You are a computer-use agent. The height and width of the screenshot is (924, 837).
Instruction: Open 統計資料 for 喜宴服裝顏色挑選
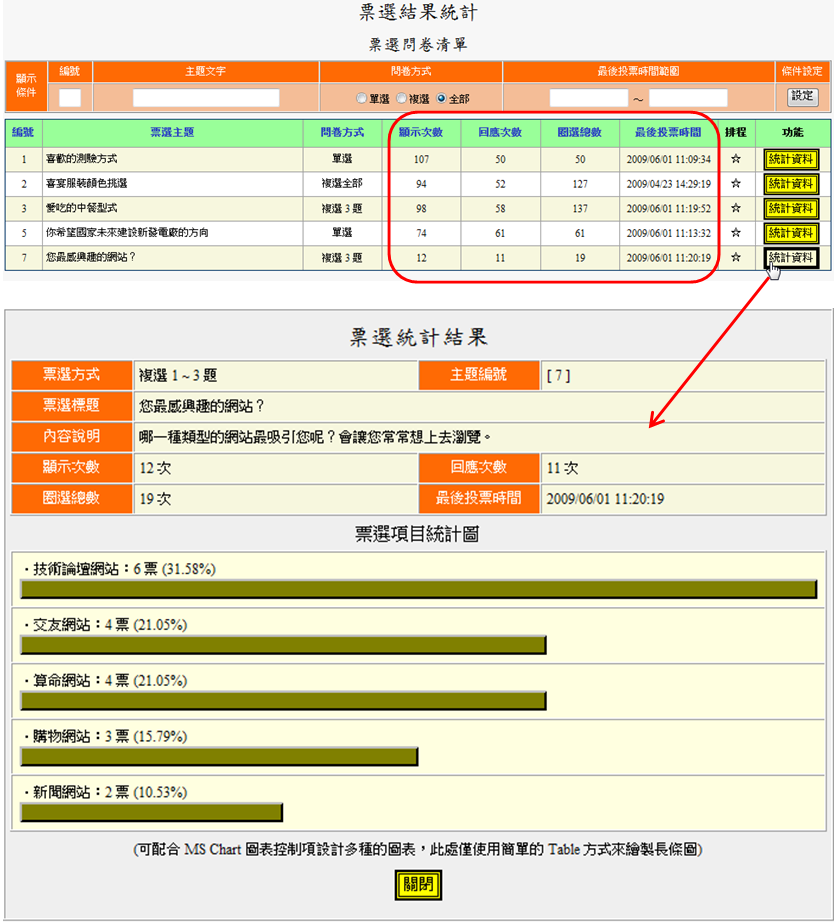point(791,184)
